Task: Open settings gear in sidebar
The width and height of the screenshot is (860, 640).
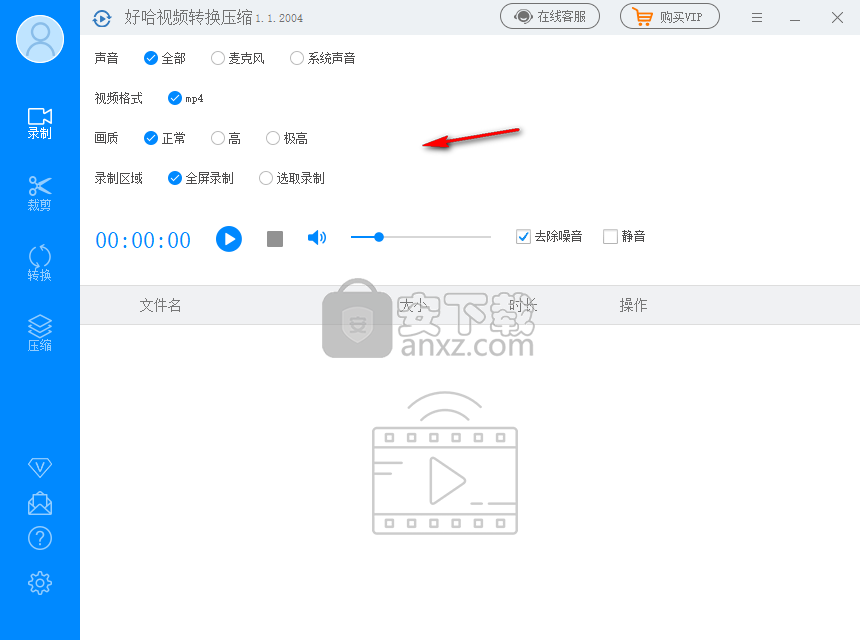Action: (39, 583)
